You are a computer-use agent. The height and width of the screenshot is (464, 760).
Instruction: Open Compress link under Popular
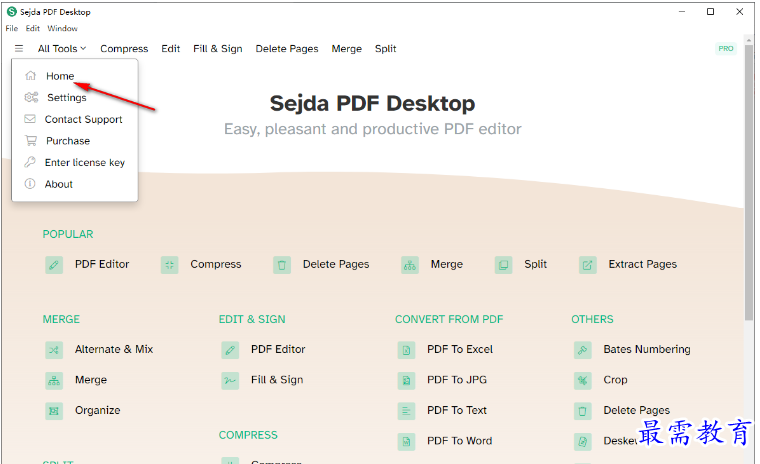point(216,264)
